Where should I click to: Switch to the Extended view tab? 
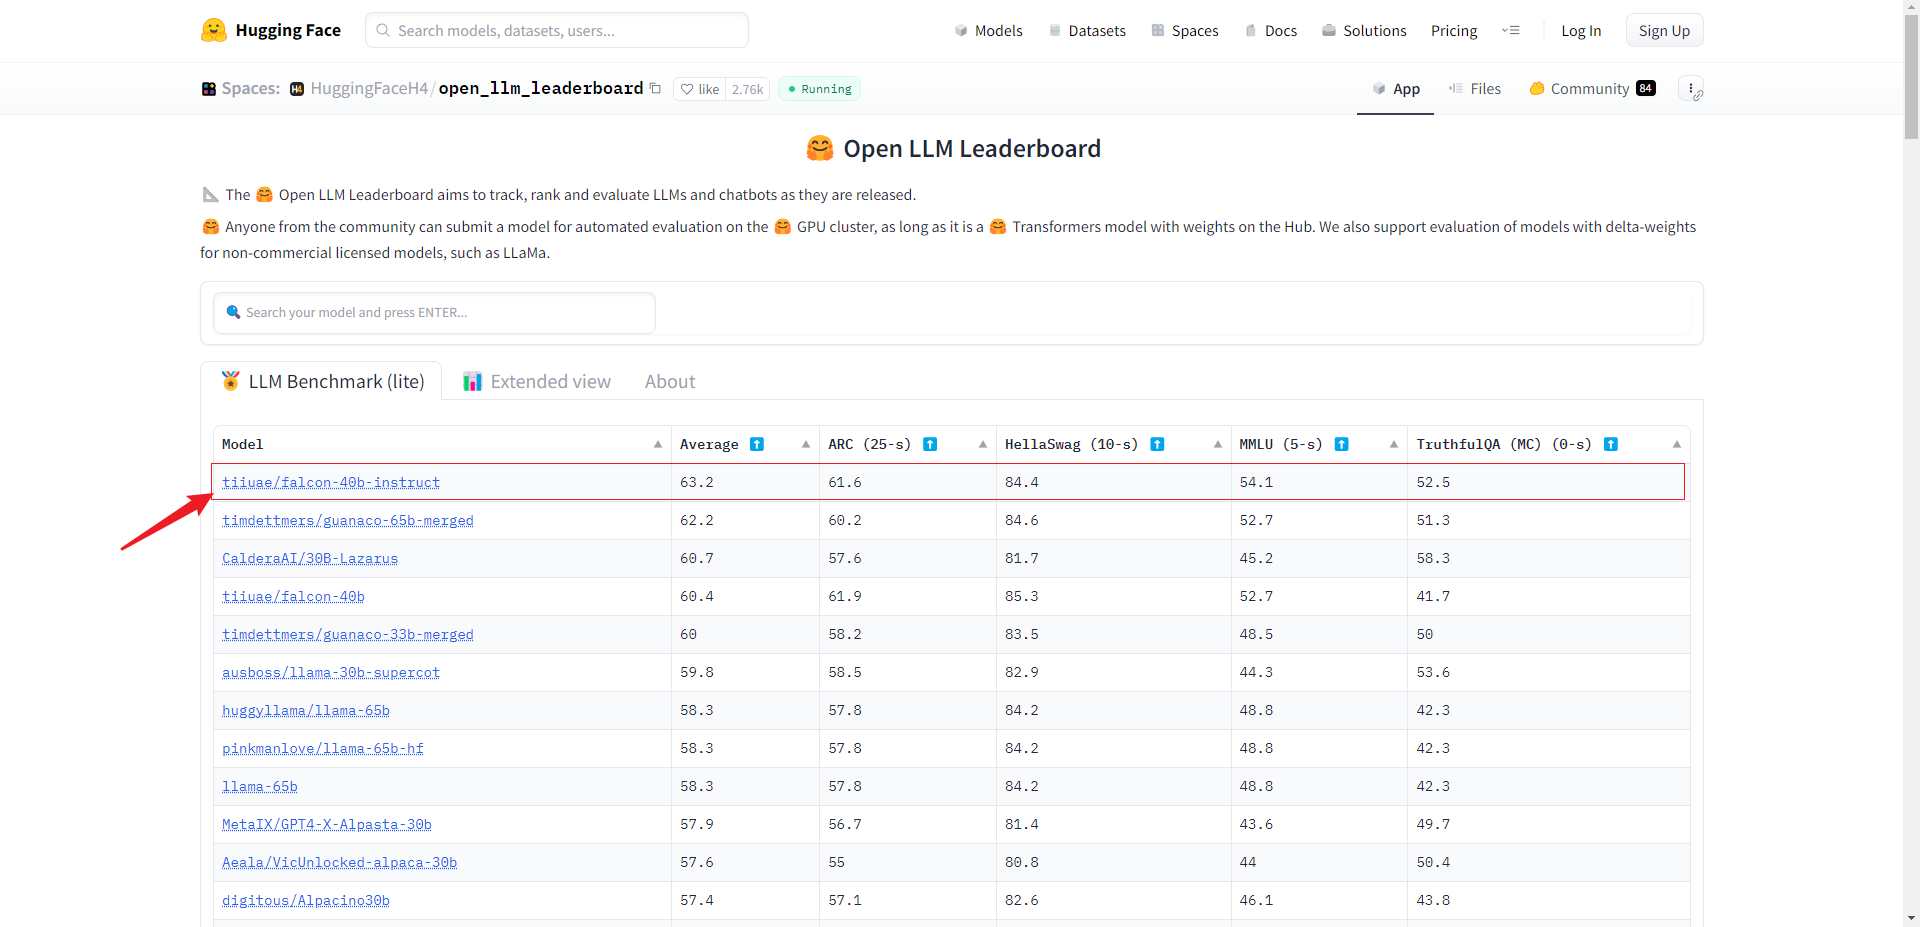click(537, 381)
